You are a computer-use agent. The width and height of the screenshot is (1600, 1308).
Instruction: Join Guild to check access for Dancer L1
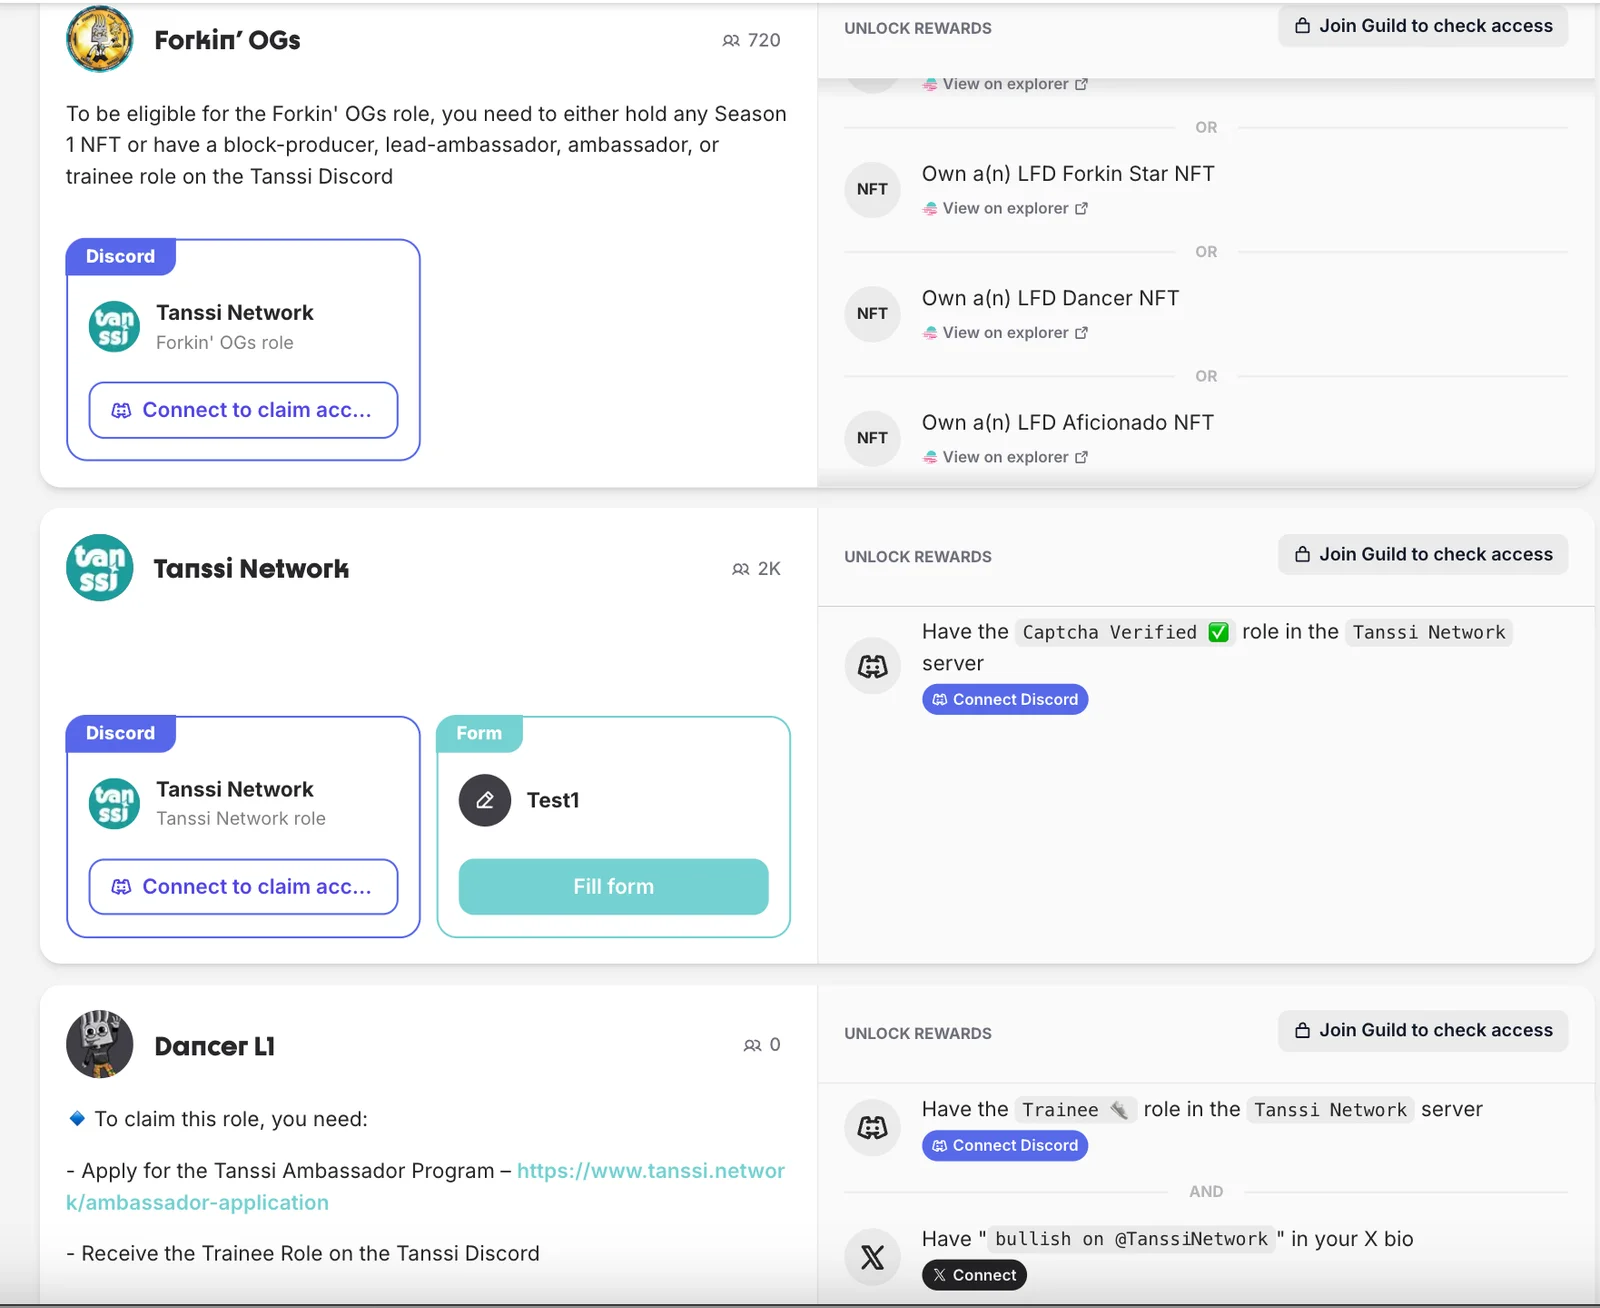(x=1423, y=1030)
